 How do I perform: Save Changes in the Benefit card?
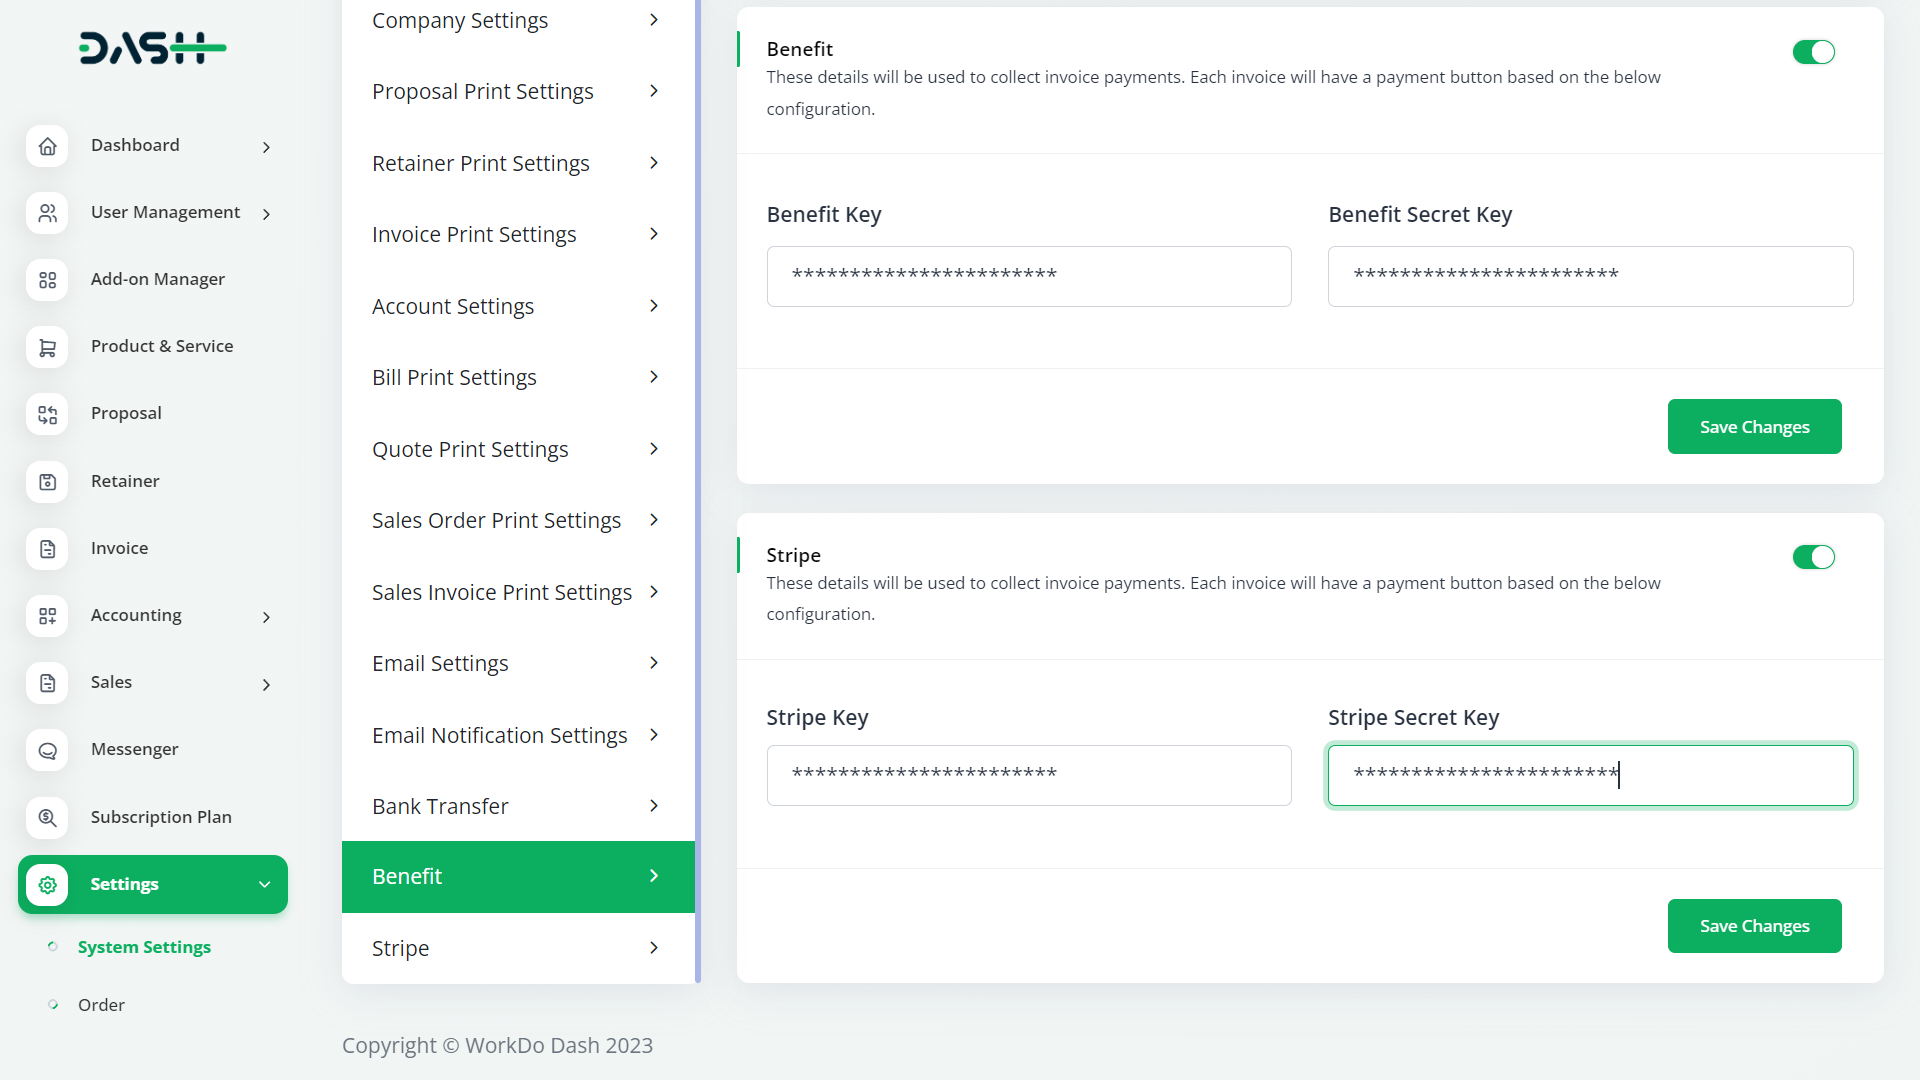[x=1754, y=427]
